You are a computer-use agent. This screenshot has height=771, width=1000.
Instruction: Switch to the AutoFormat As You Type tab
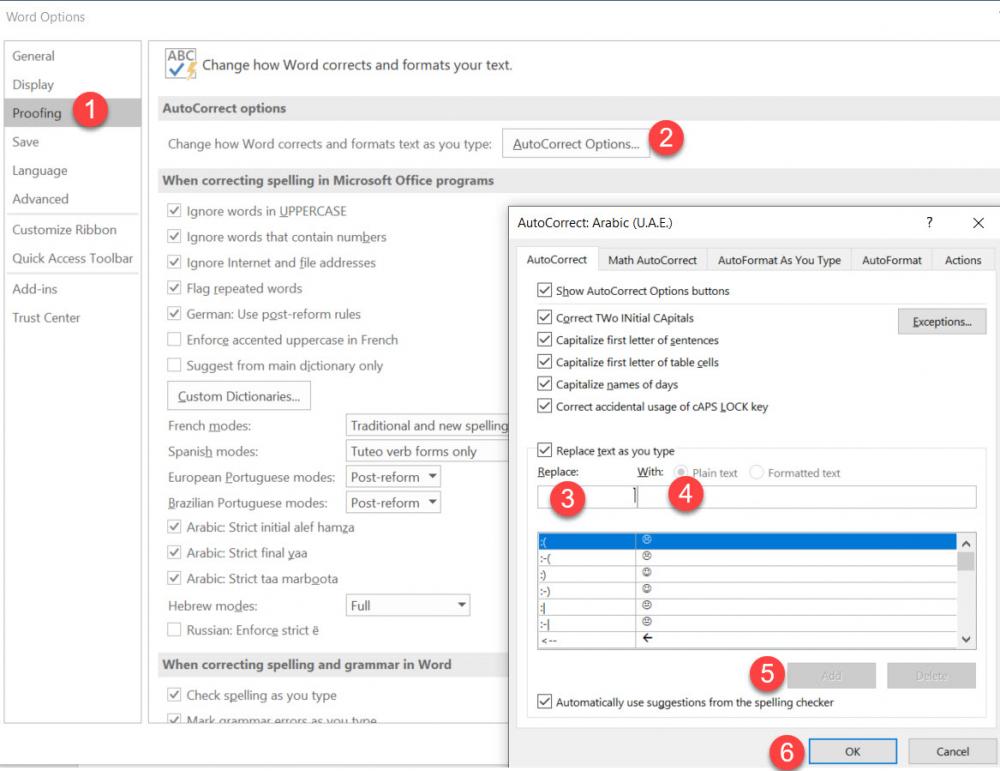click(x=779, y=260)
